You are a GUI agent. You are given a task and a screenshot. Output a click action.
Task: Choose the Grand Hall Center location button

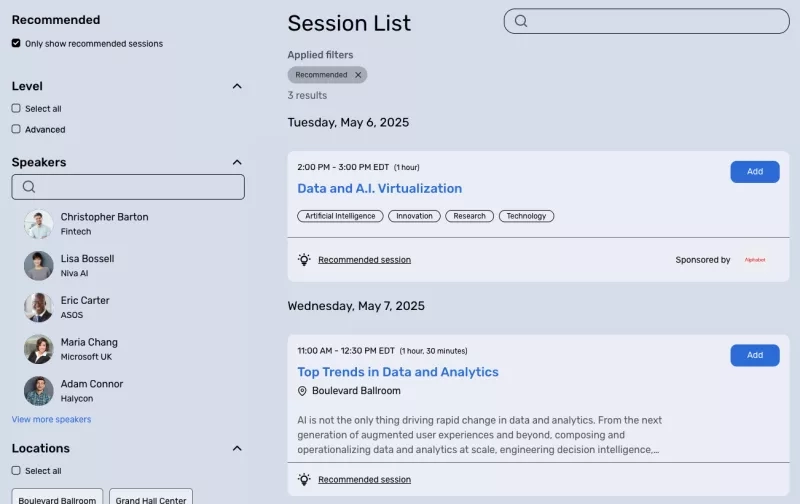pyautogui.click(x=151, y=497)
